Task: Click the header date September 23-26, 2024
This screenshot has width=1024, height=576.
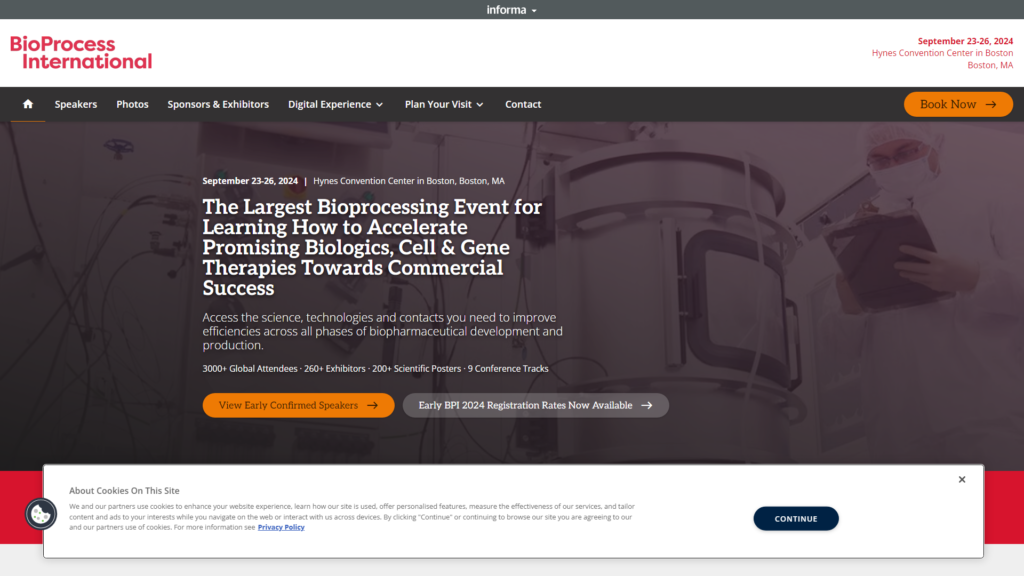Action: coord(965,41)
